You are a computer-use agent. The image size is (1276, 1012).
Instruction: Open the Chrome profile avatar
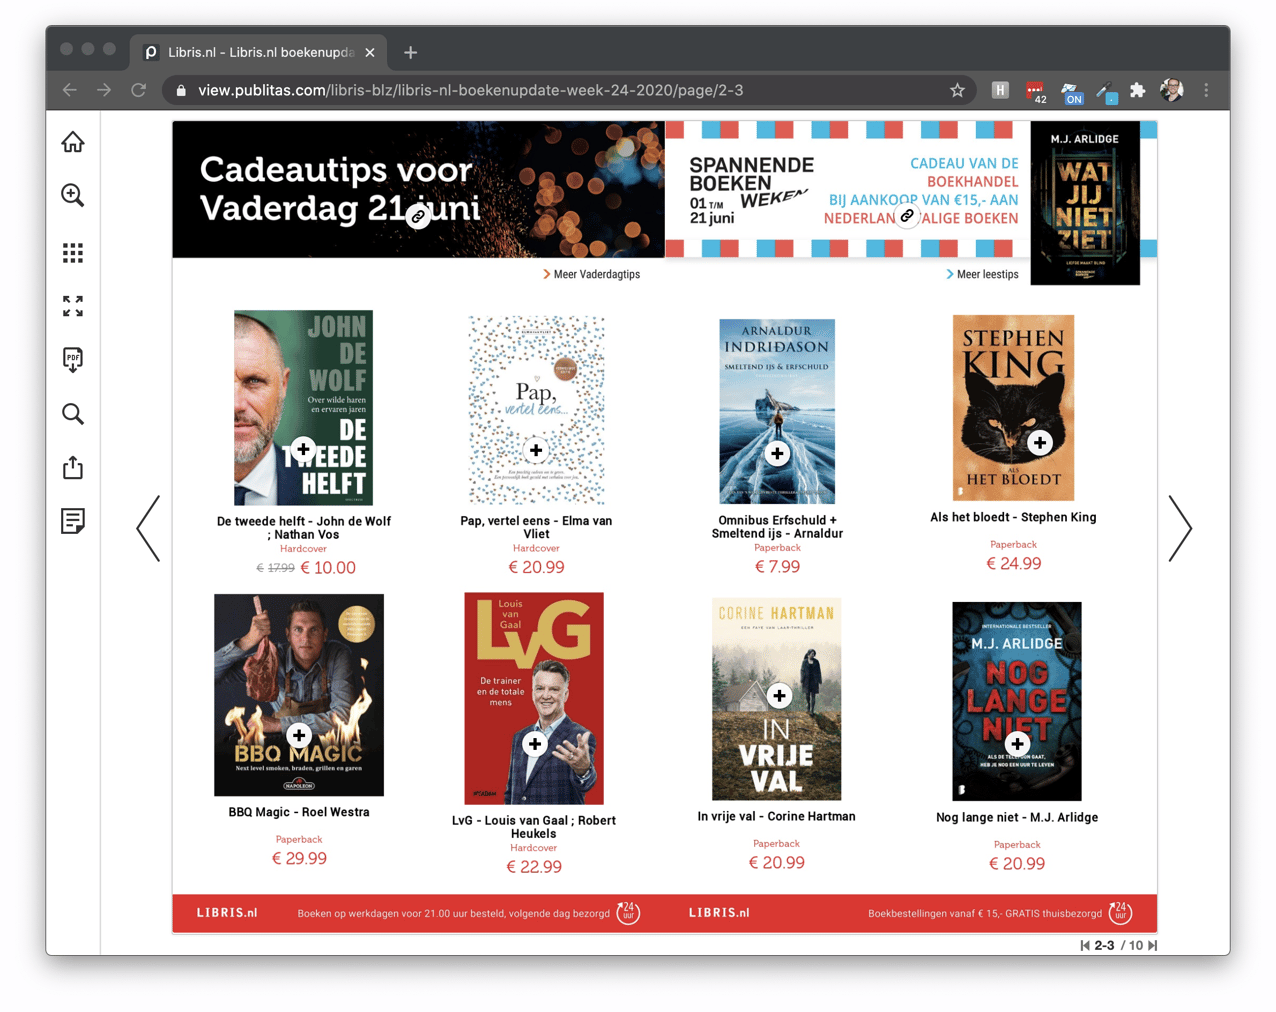point(1172,90)
